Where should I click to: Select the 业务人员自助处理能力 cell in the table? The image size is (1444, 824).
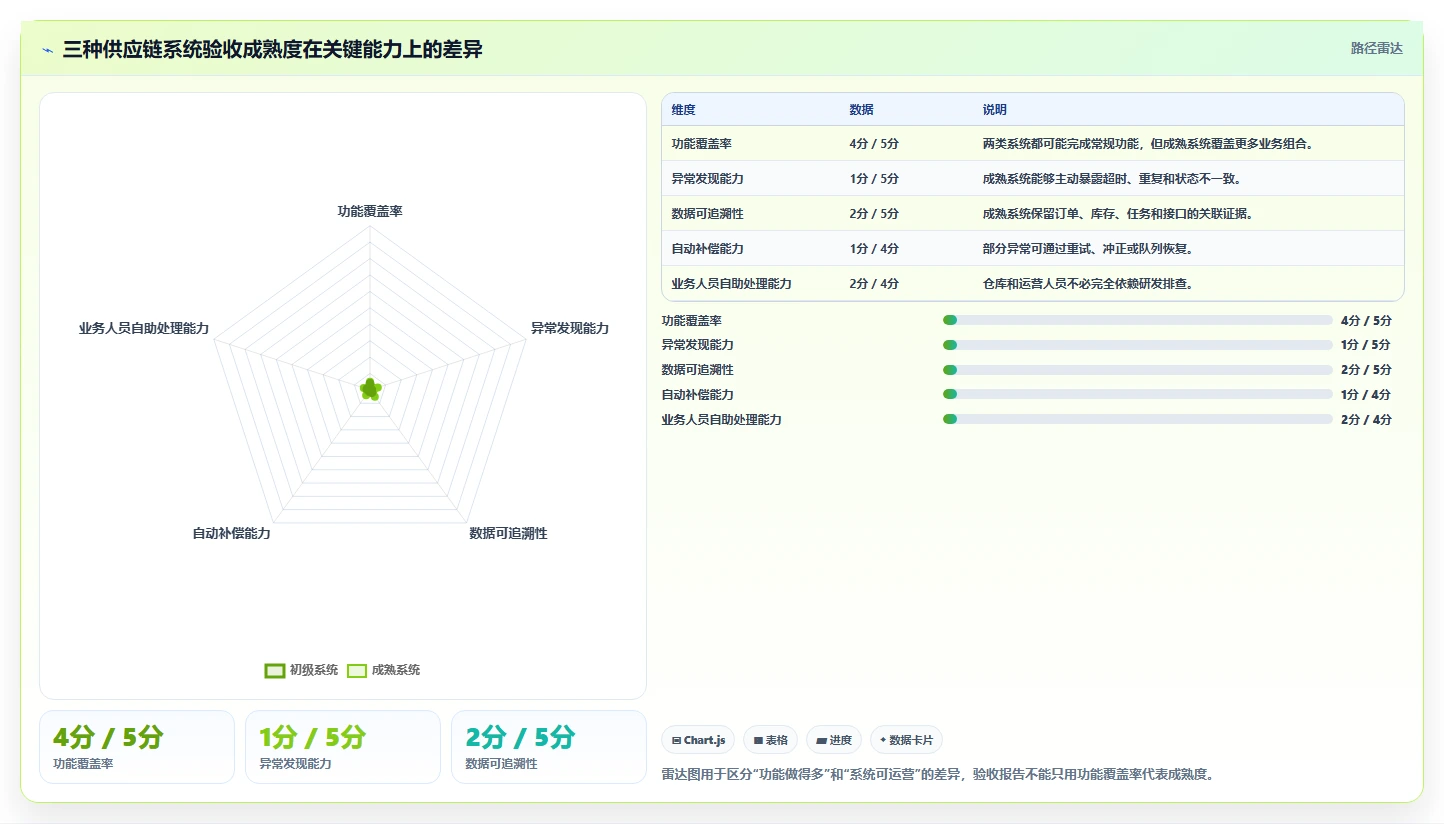[x=750, y=283]
